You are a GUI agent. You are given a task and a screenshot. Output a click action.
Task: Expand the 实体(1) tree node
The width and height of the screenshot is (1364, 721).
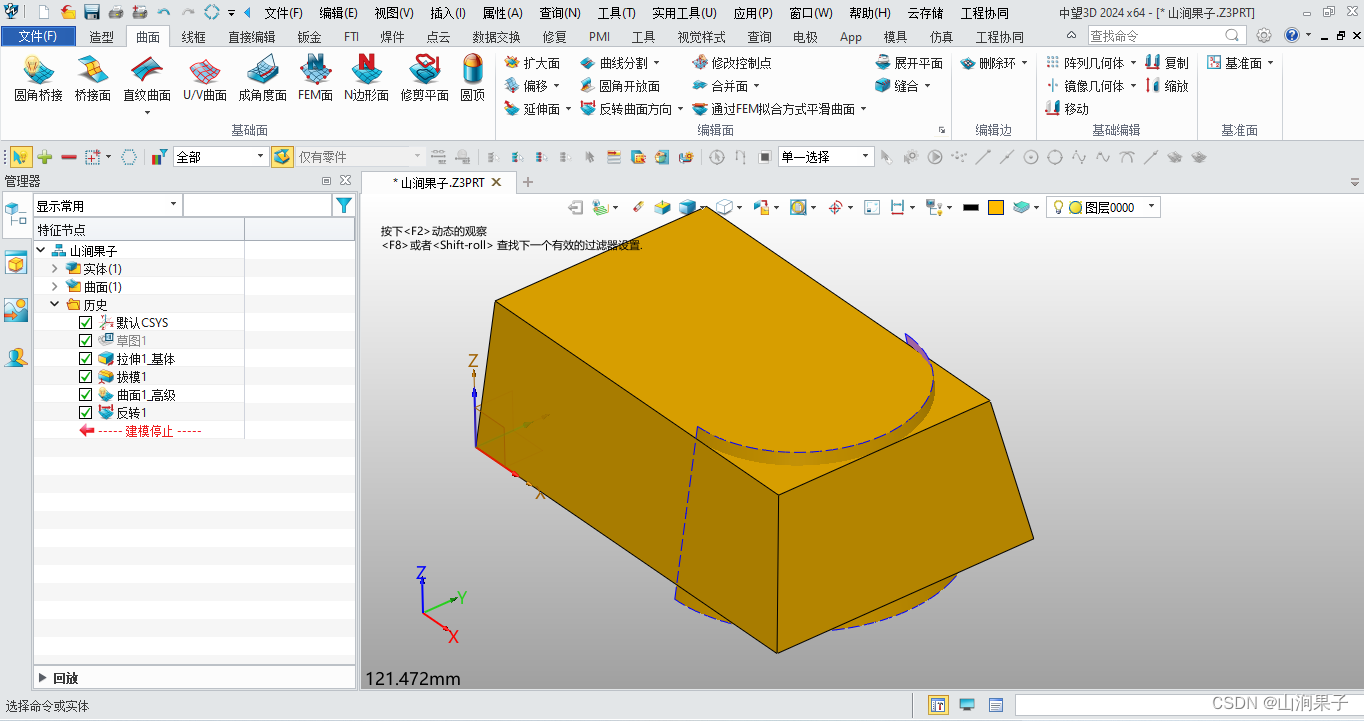click(x=55, y=269)
